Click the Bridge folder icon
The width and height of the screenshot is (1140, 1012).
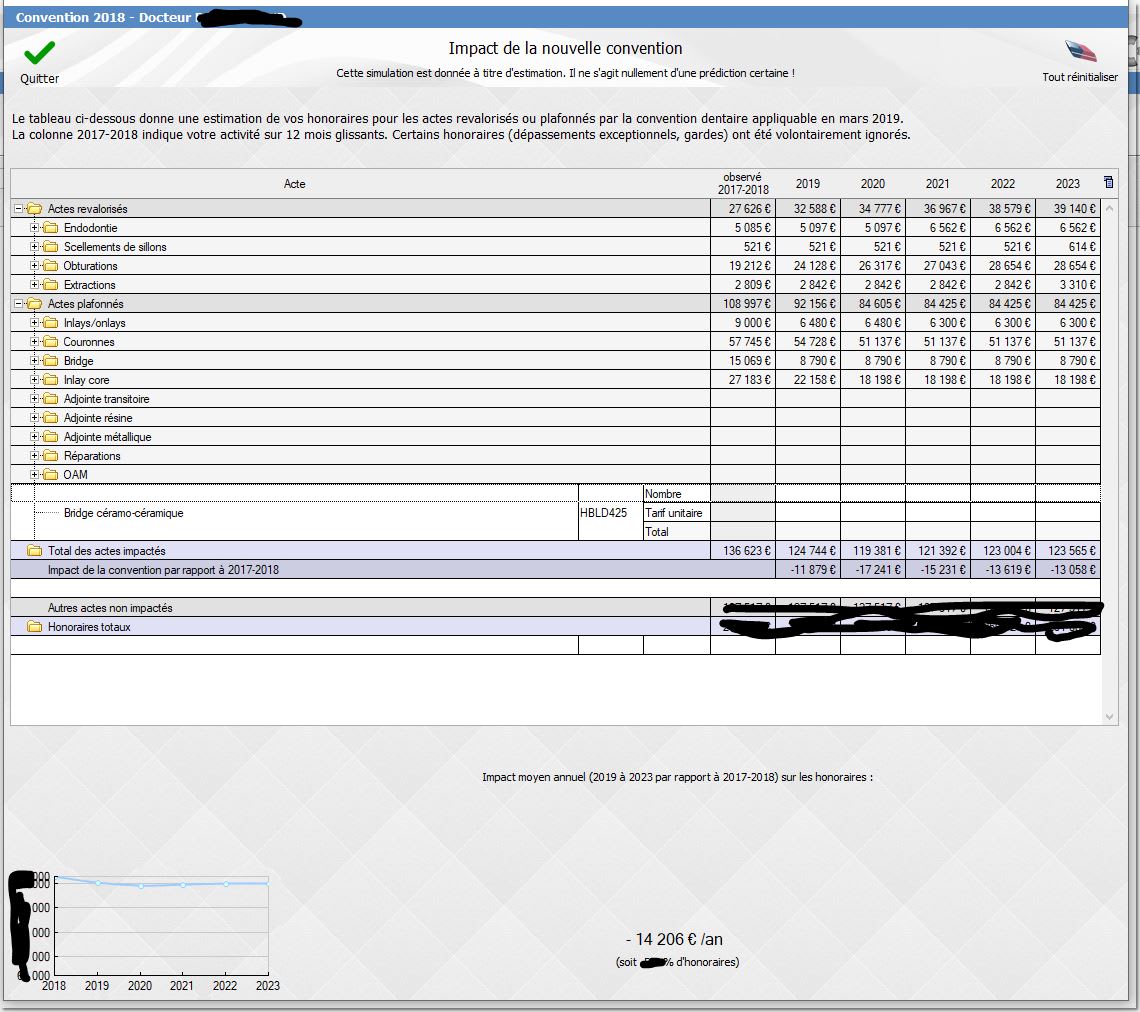coord(50,361)
